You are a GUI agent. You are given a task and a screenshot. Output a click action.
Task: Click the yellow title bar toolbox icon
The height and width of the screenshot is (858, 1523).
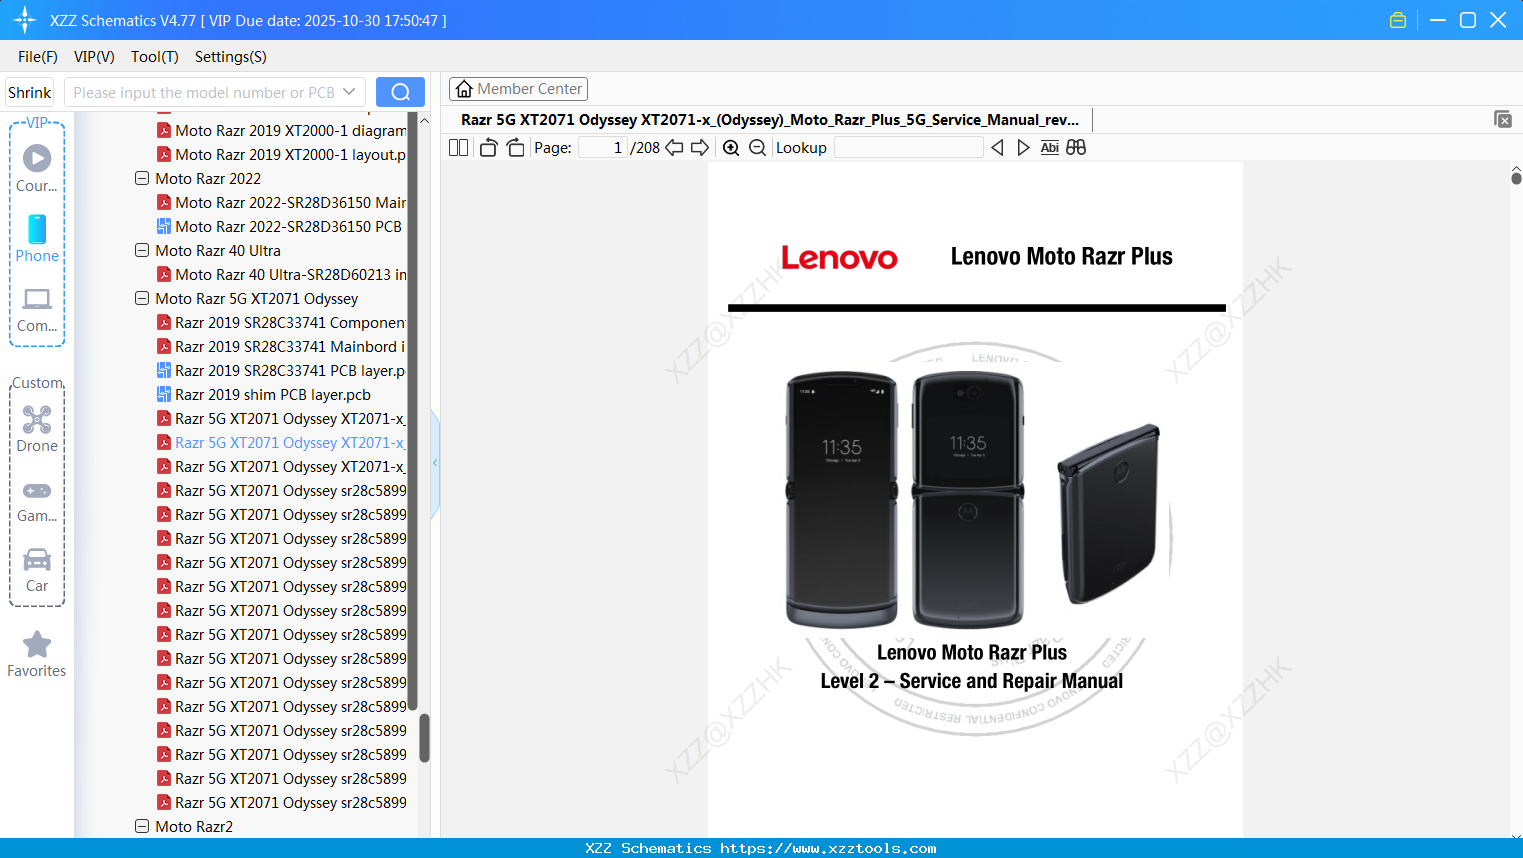coord(1398,20)
